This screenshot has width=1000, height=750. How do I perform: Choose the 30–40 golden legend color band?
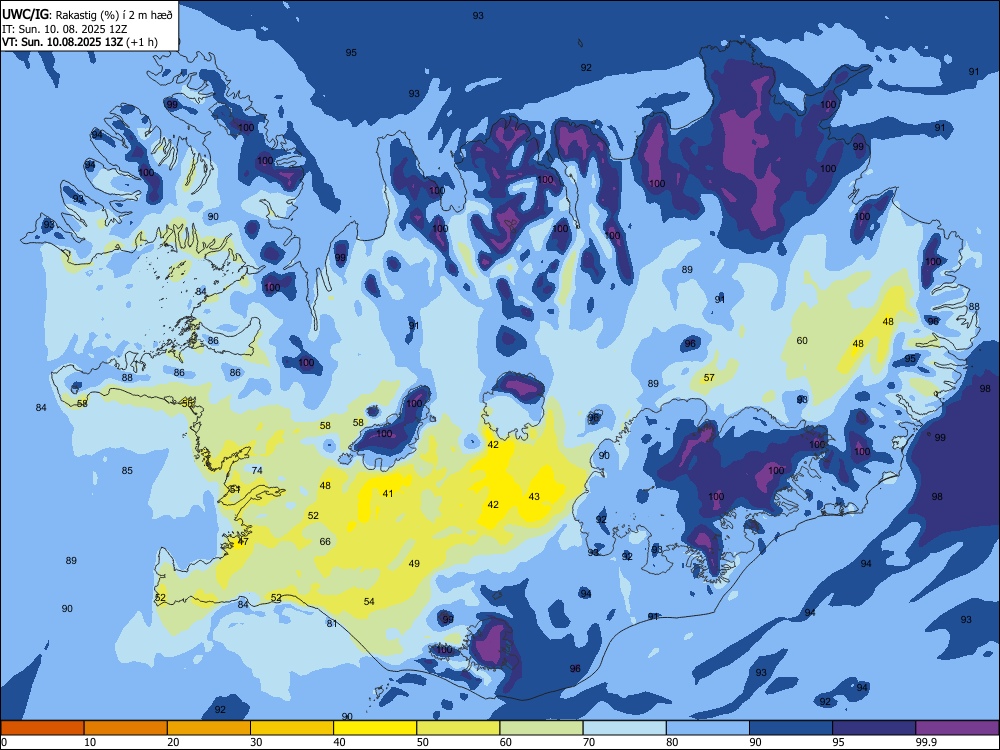point(292,728)
